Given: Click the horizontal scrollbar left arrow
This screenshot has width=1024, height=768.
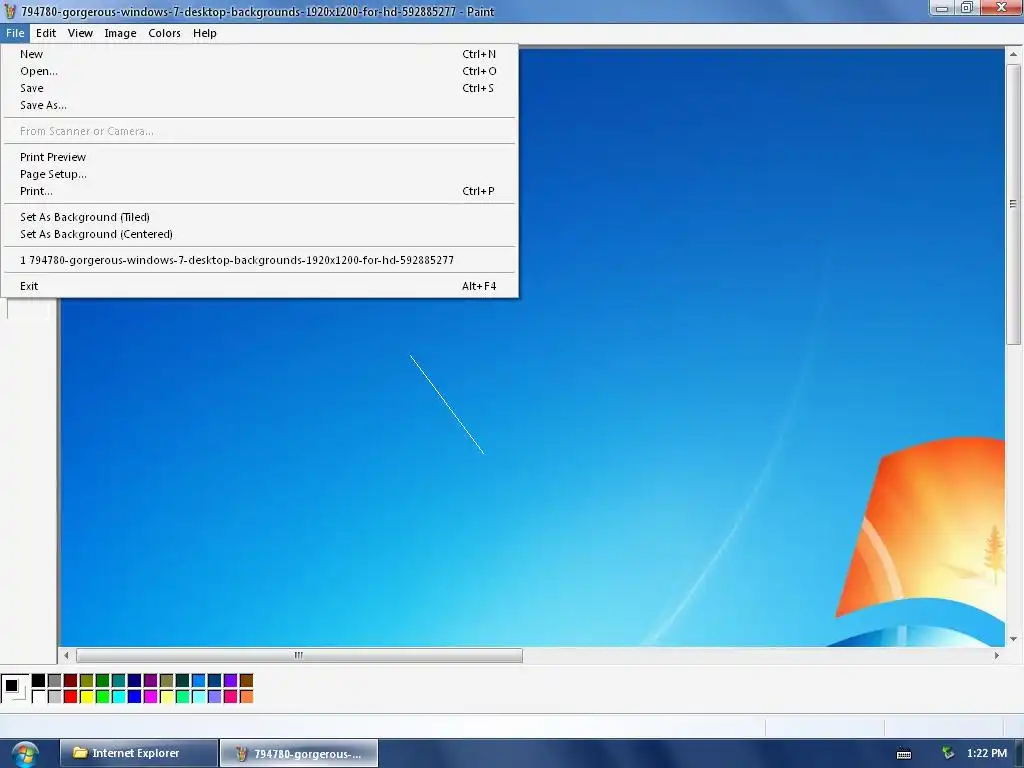Looking at the screenshot, I should 66,655.
